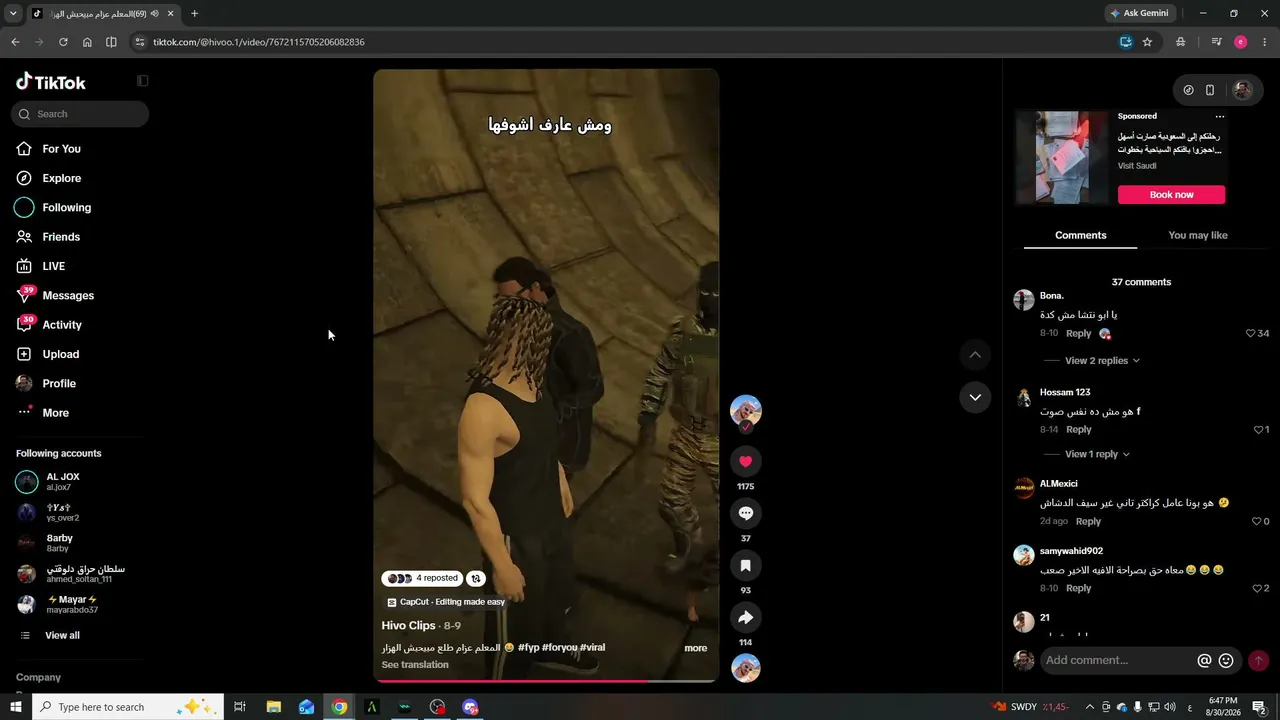This screenshot has height=720, width=1280.
Task: Like ALMexici's comment
Action: point(1257,522)
